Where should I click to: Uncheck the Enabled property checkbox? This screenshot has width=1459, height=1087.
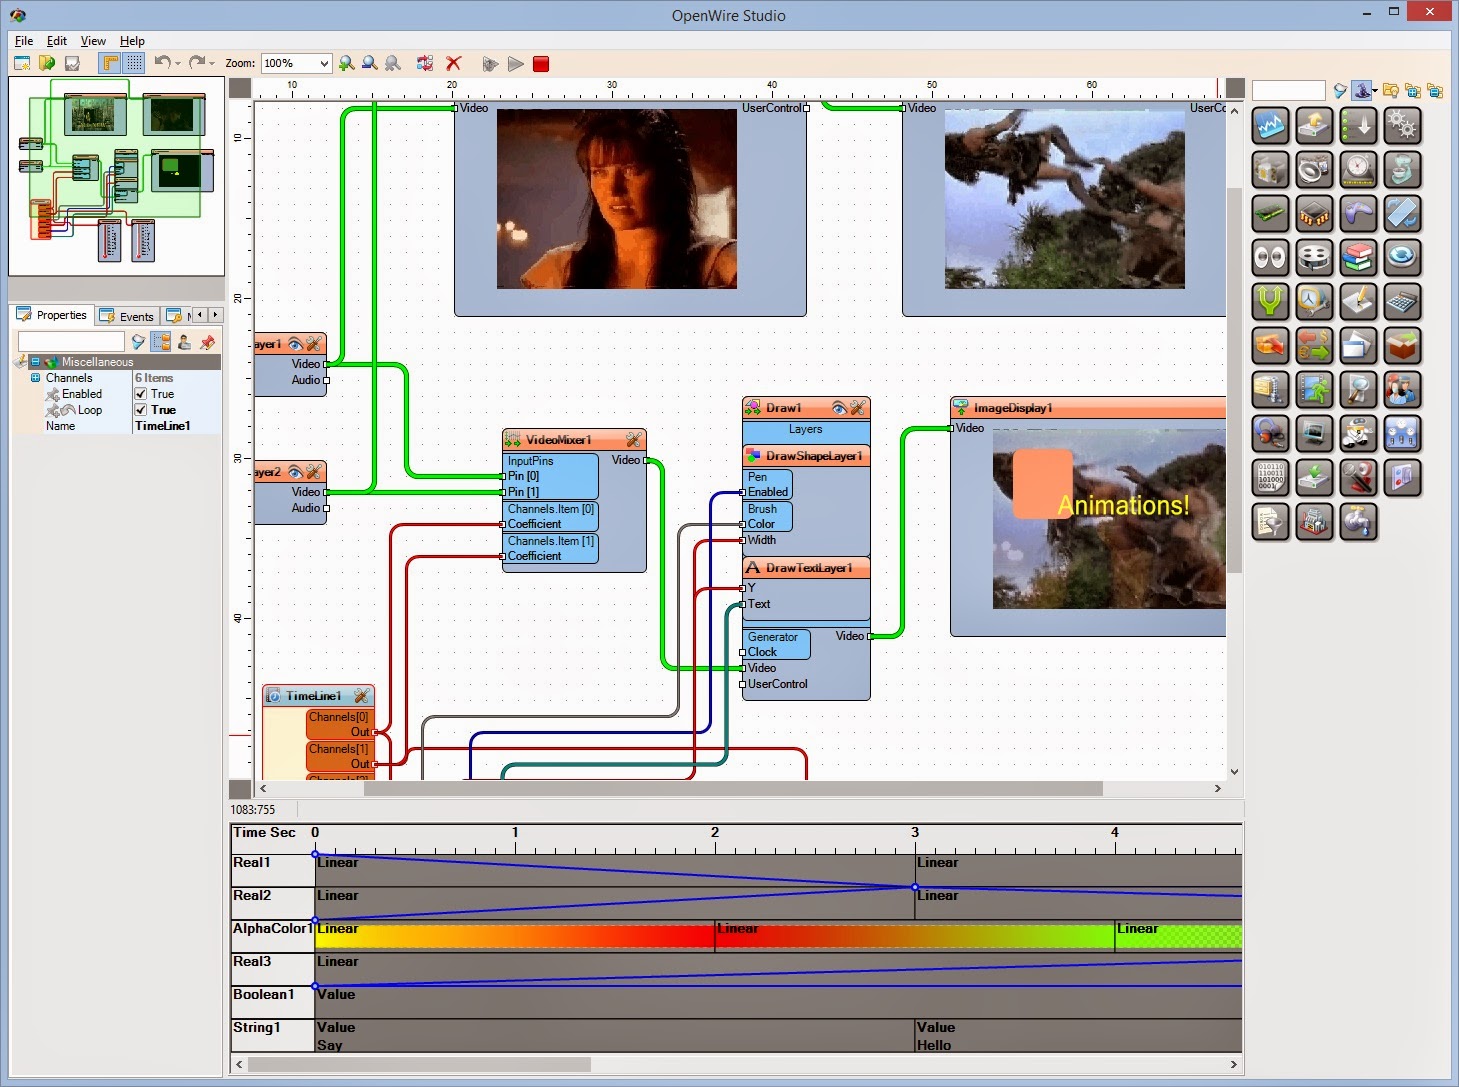140,394
